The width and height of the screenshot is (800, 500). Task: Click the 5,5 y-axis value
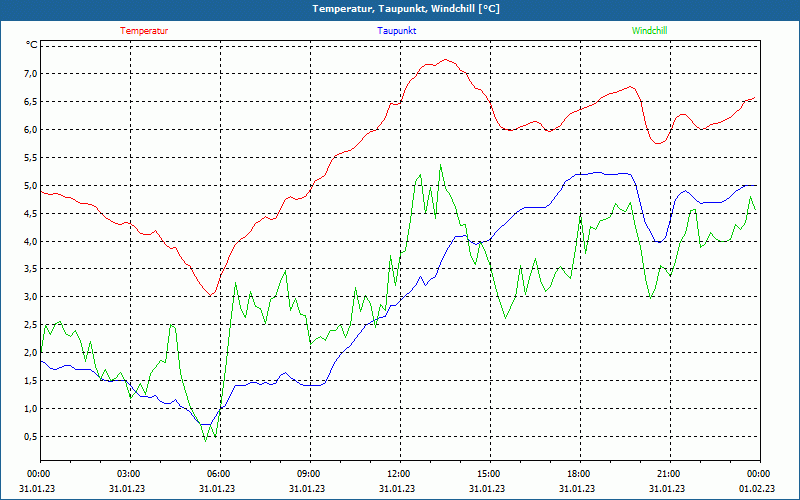(x=31, y=158)
